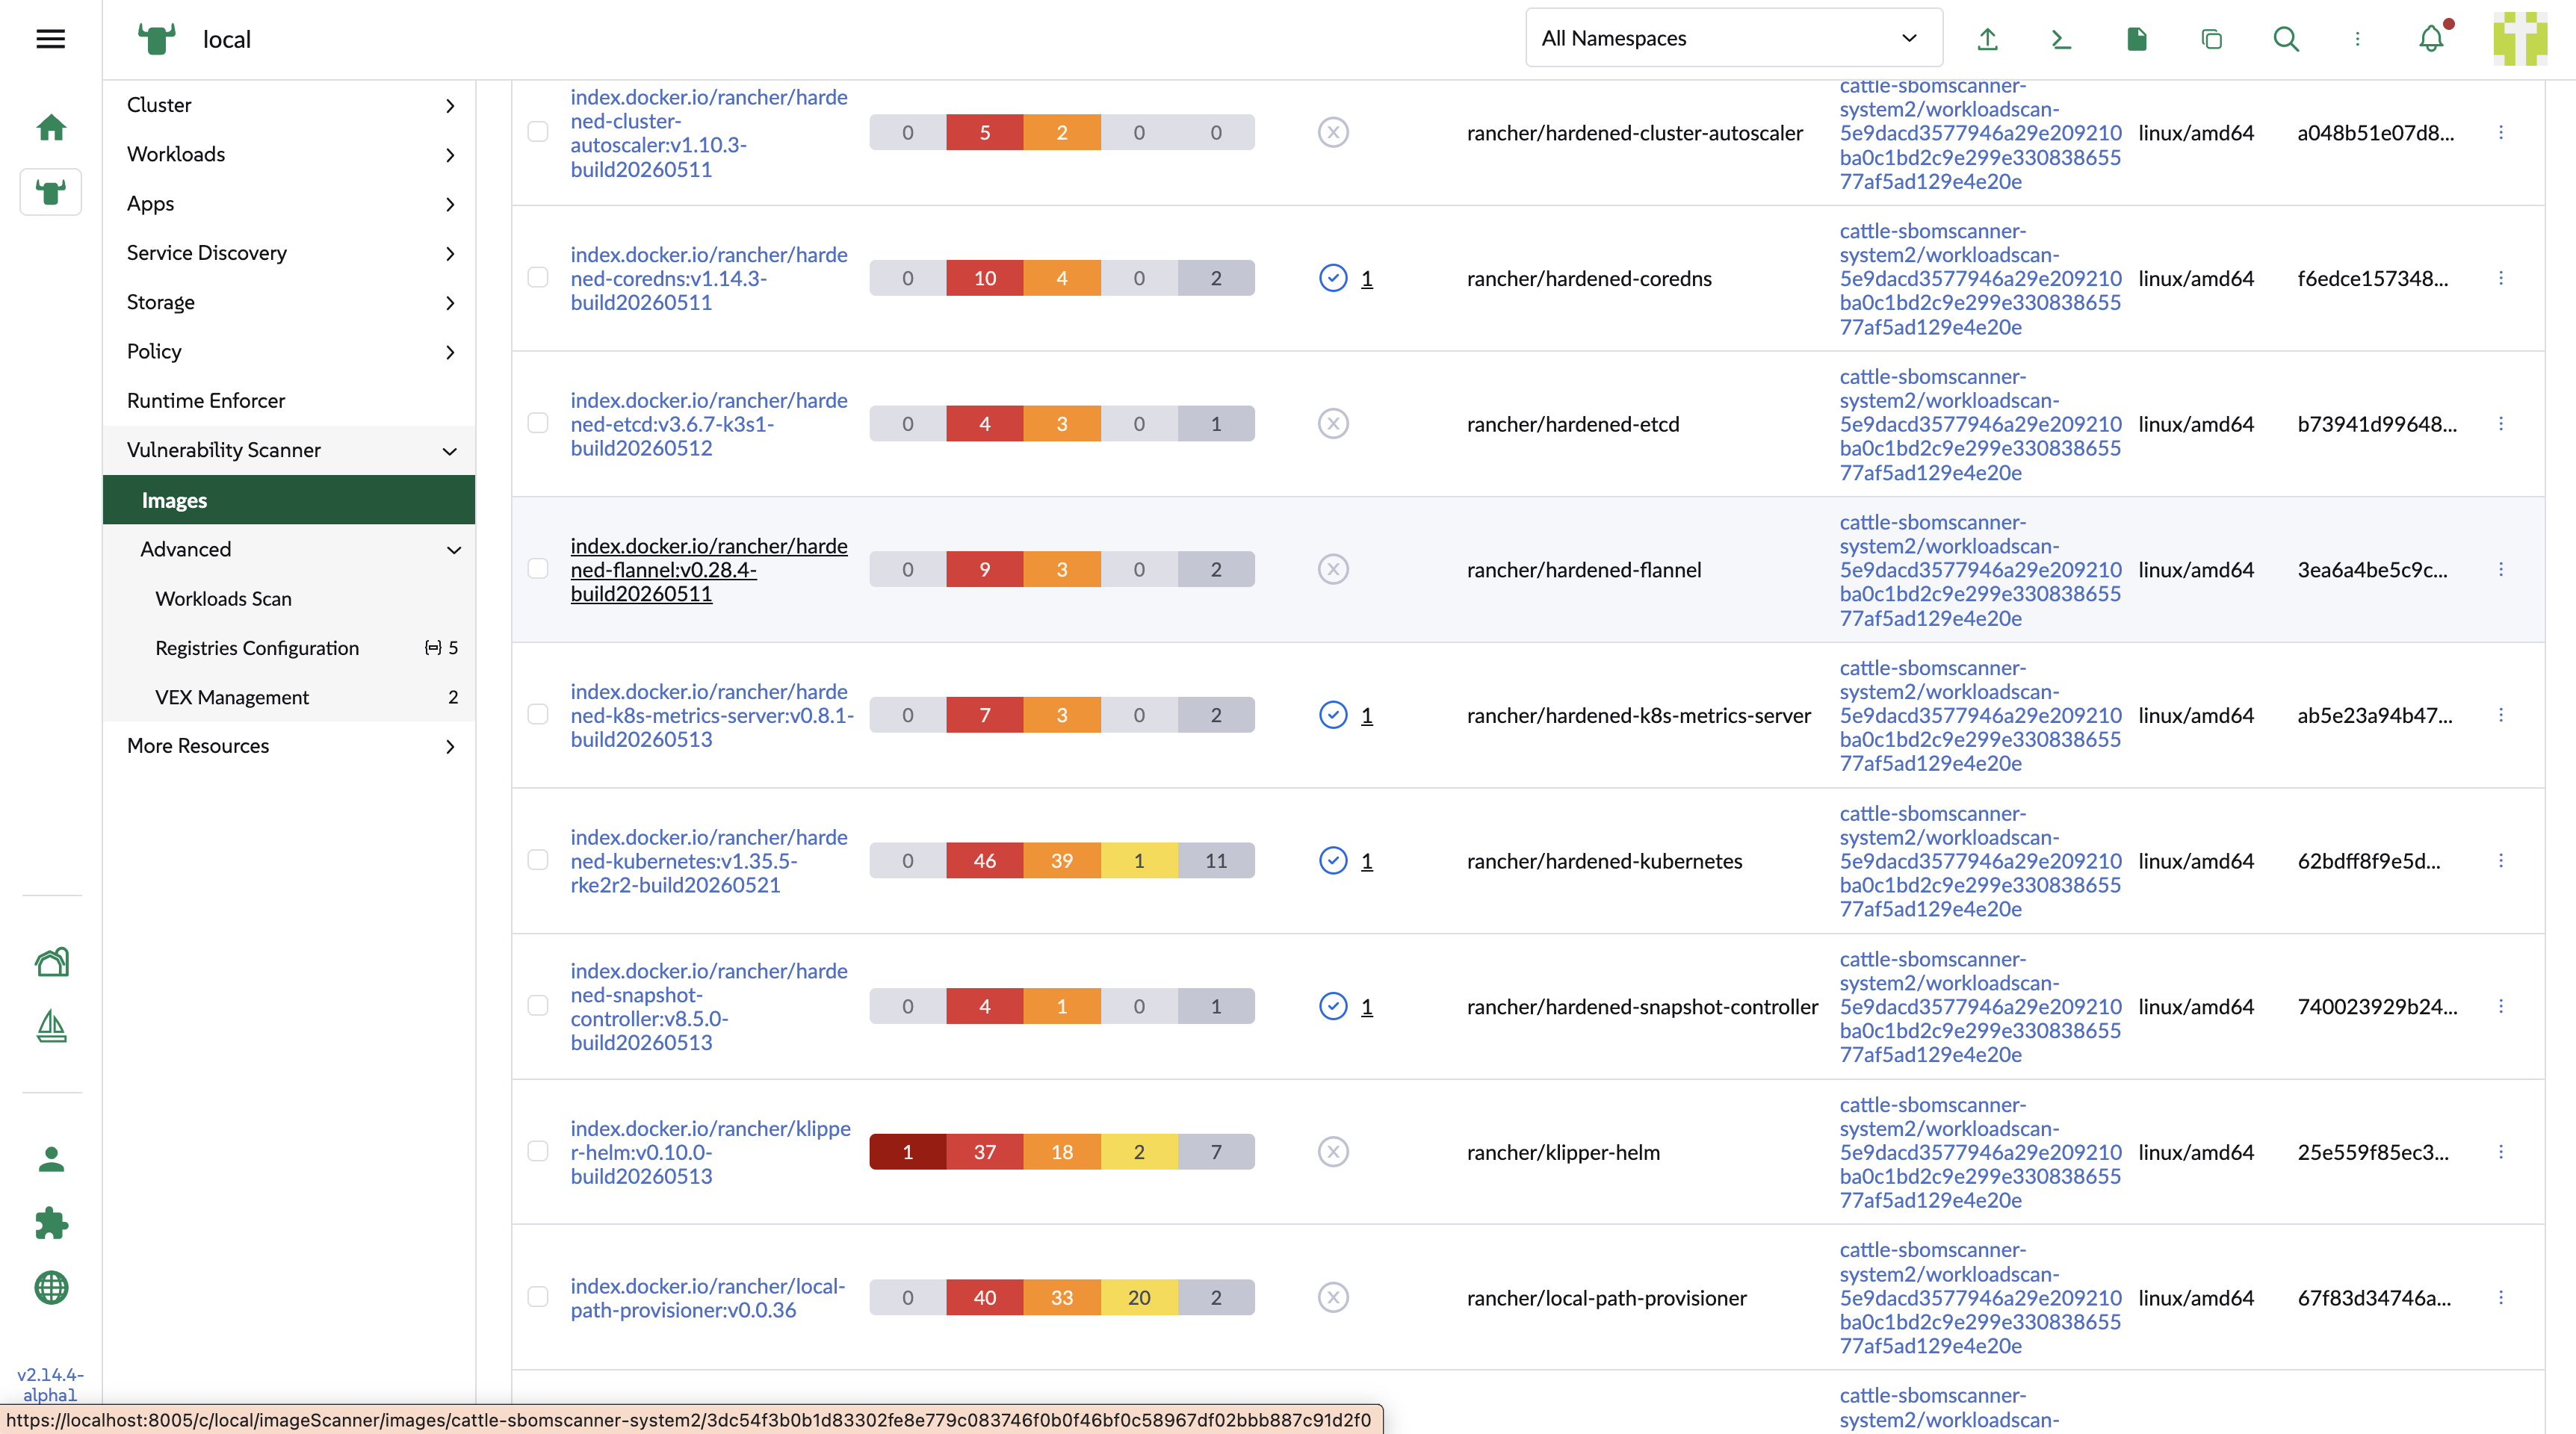Viewport: 2576px width, 1434px height.
Task: Open the resource search icon
Action: [x=2286, y=39]
